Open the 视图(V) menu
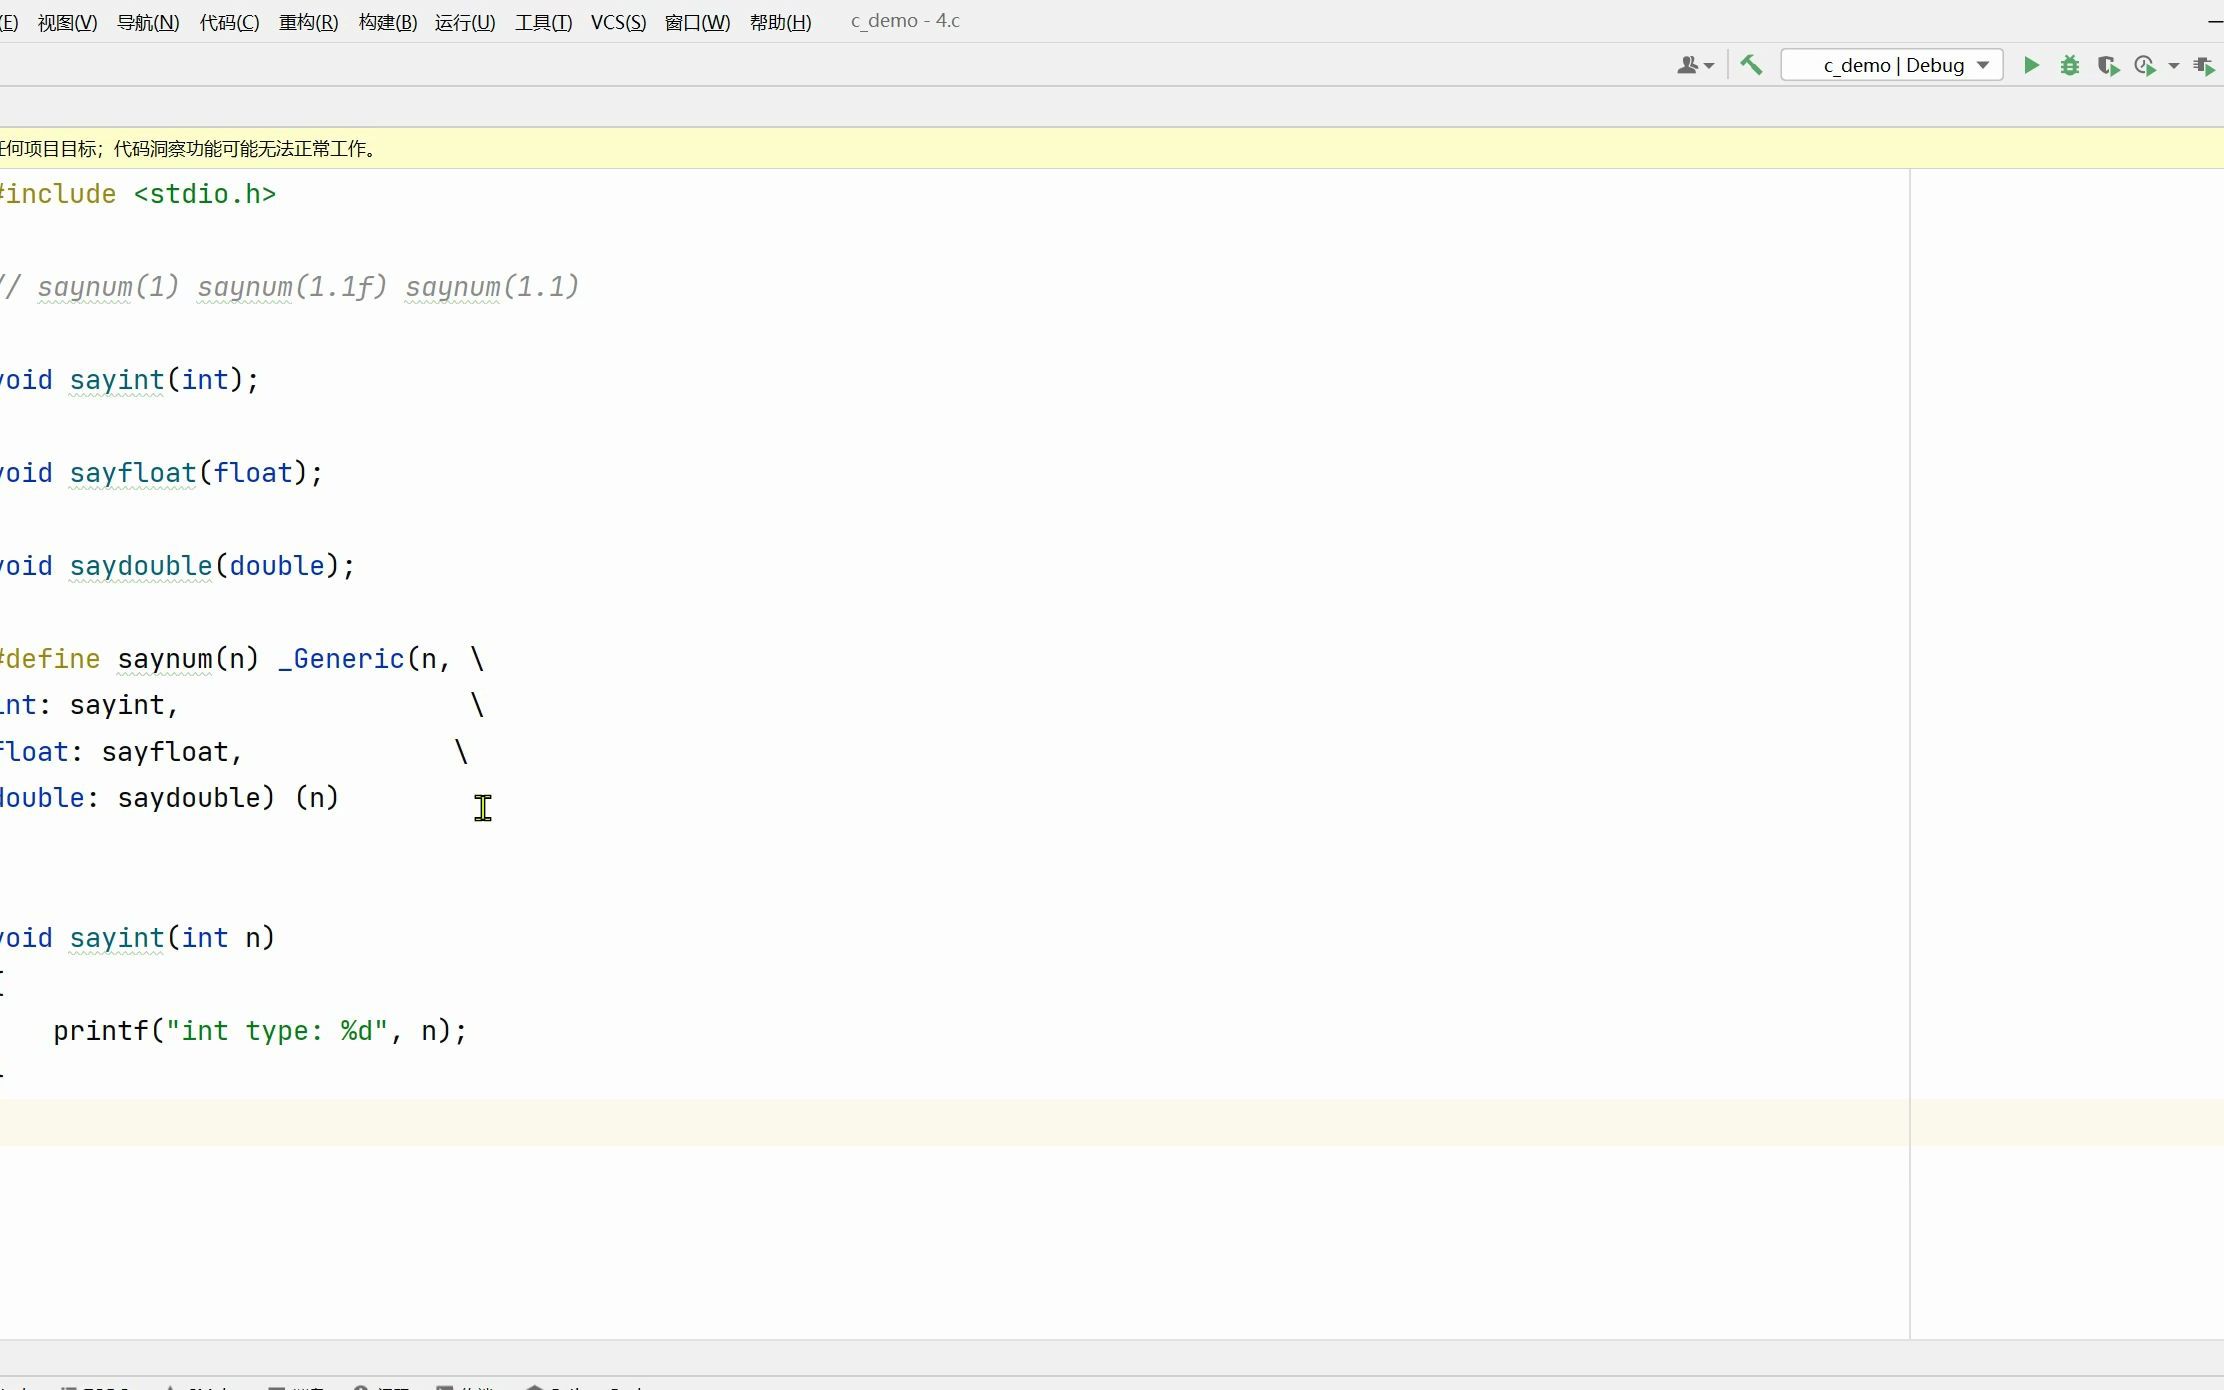 68,22
